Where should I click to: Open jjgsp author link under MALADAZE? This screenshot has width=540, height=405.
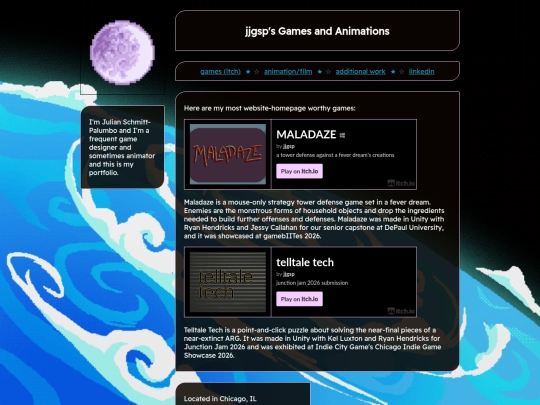[289, 146]
